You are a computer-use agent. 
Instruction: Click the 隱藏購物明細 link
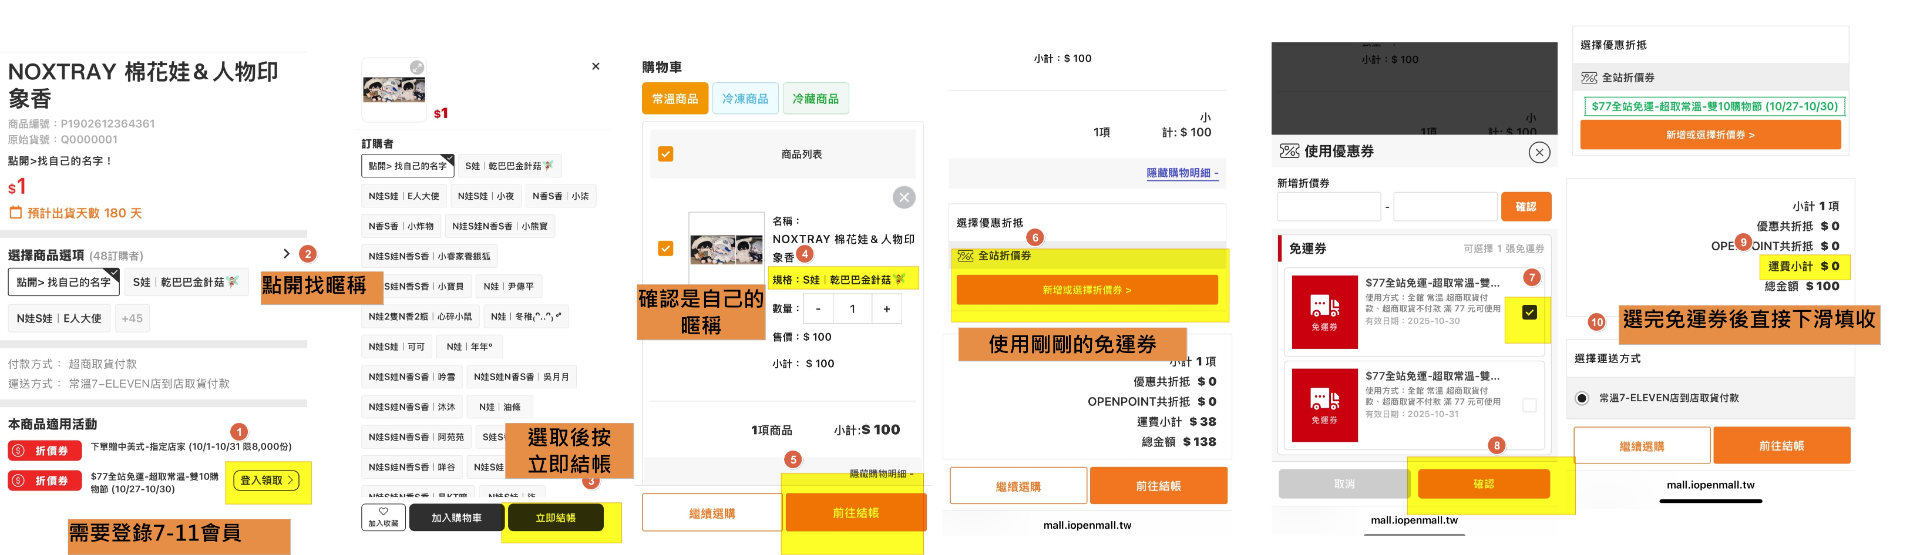[1182, 173]
